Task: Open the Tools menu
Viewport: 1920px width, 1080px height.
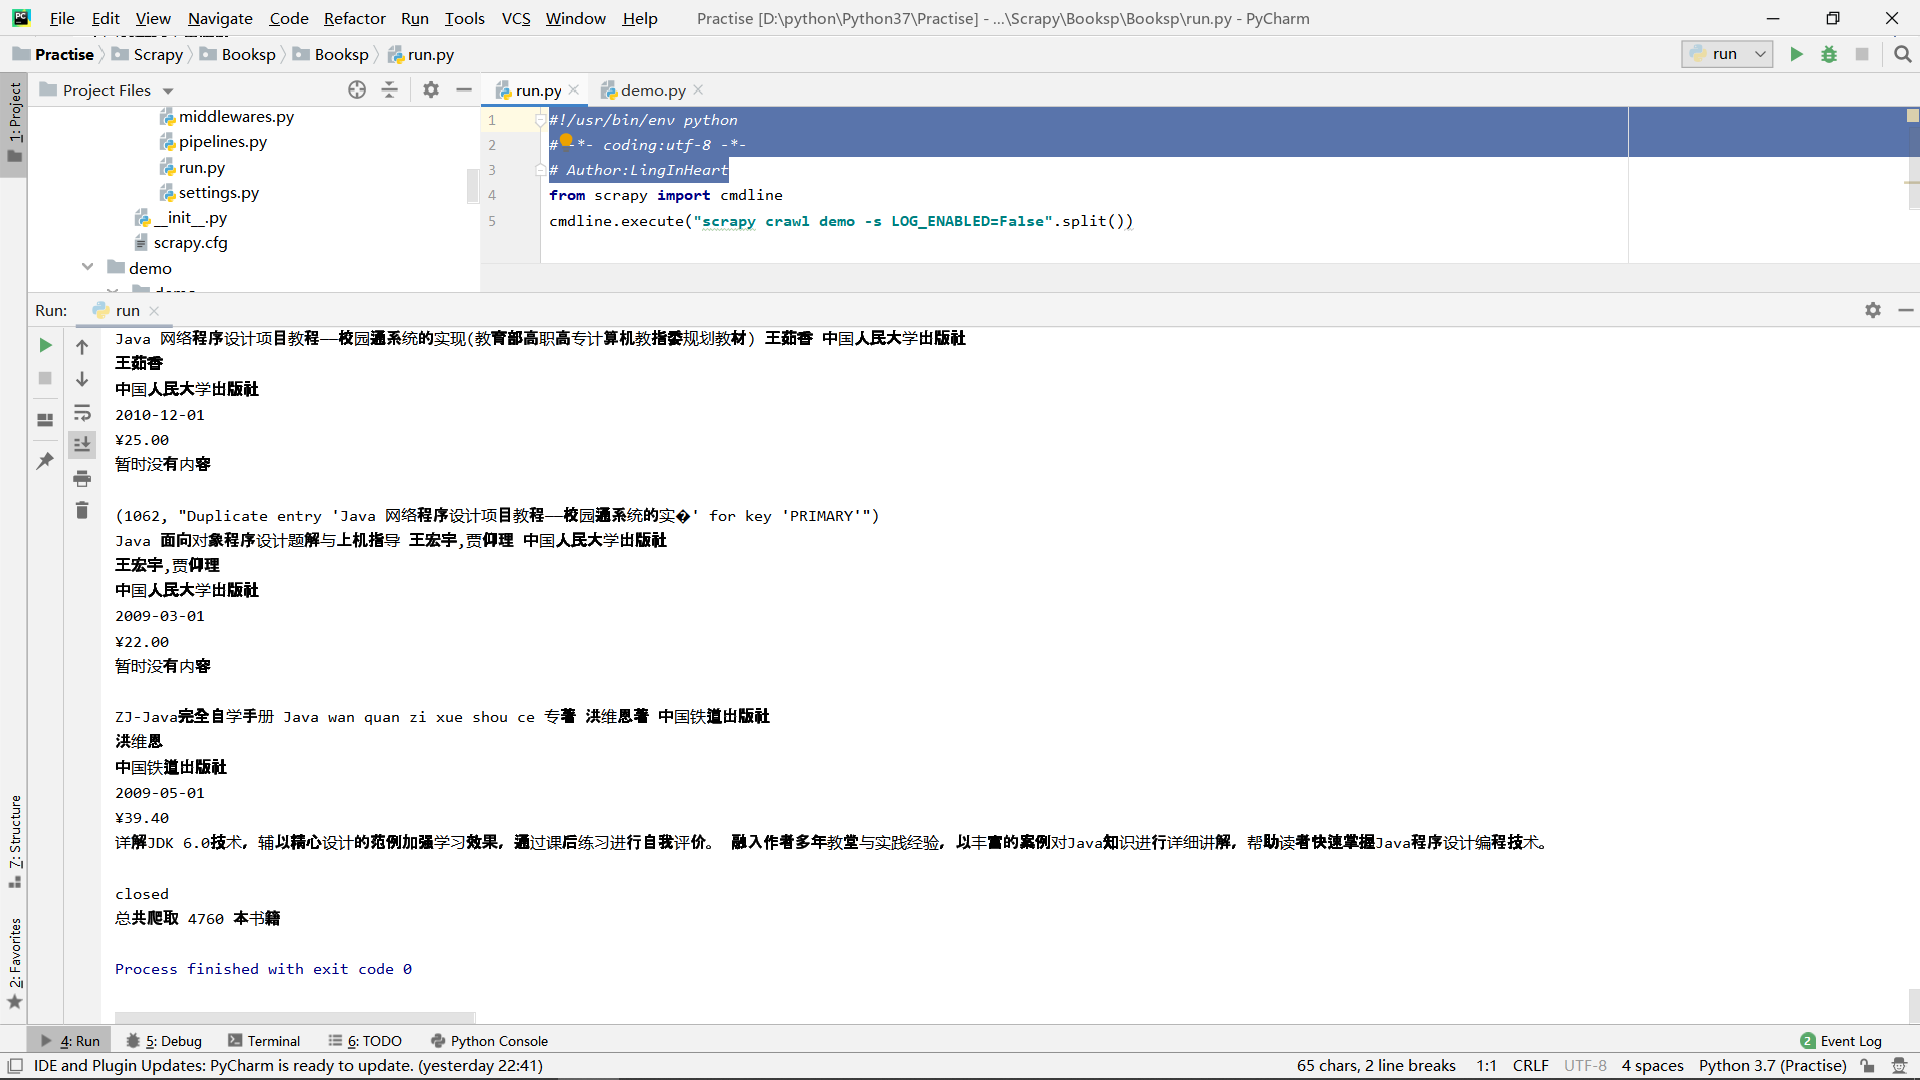Action: tap(464, 18)
